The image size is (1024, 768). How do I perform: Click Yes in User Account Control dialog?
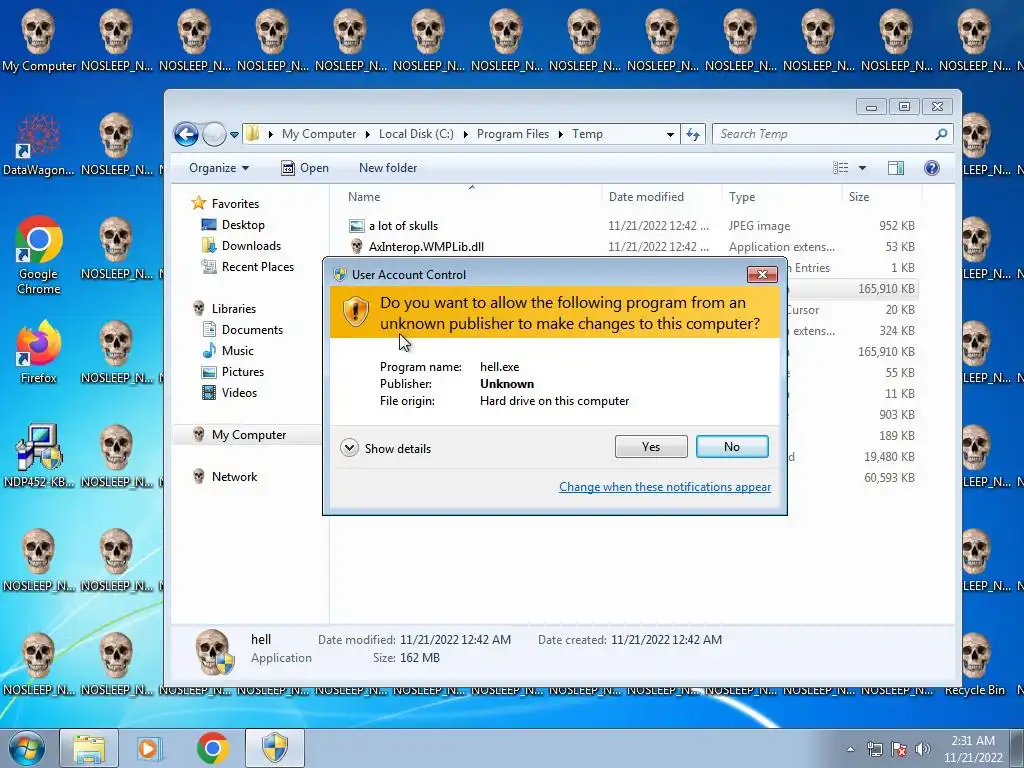(x=650, y=447)
